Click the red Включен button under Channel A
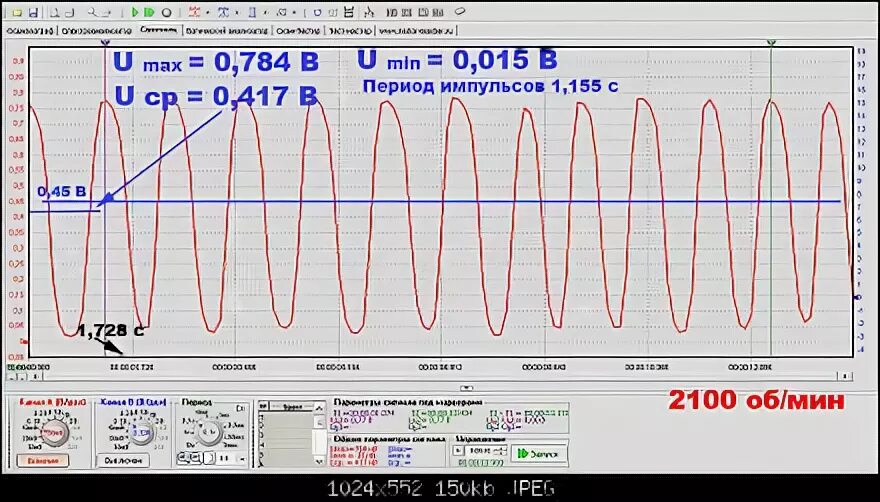The image size is (880, 502). coord(43,461)
